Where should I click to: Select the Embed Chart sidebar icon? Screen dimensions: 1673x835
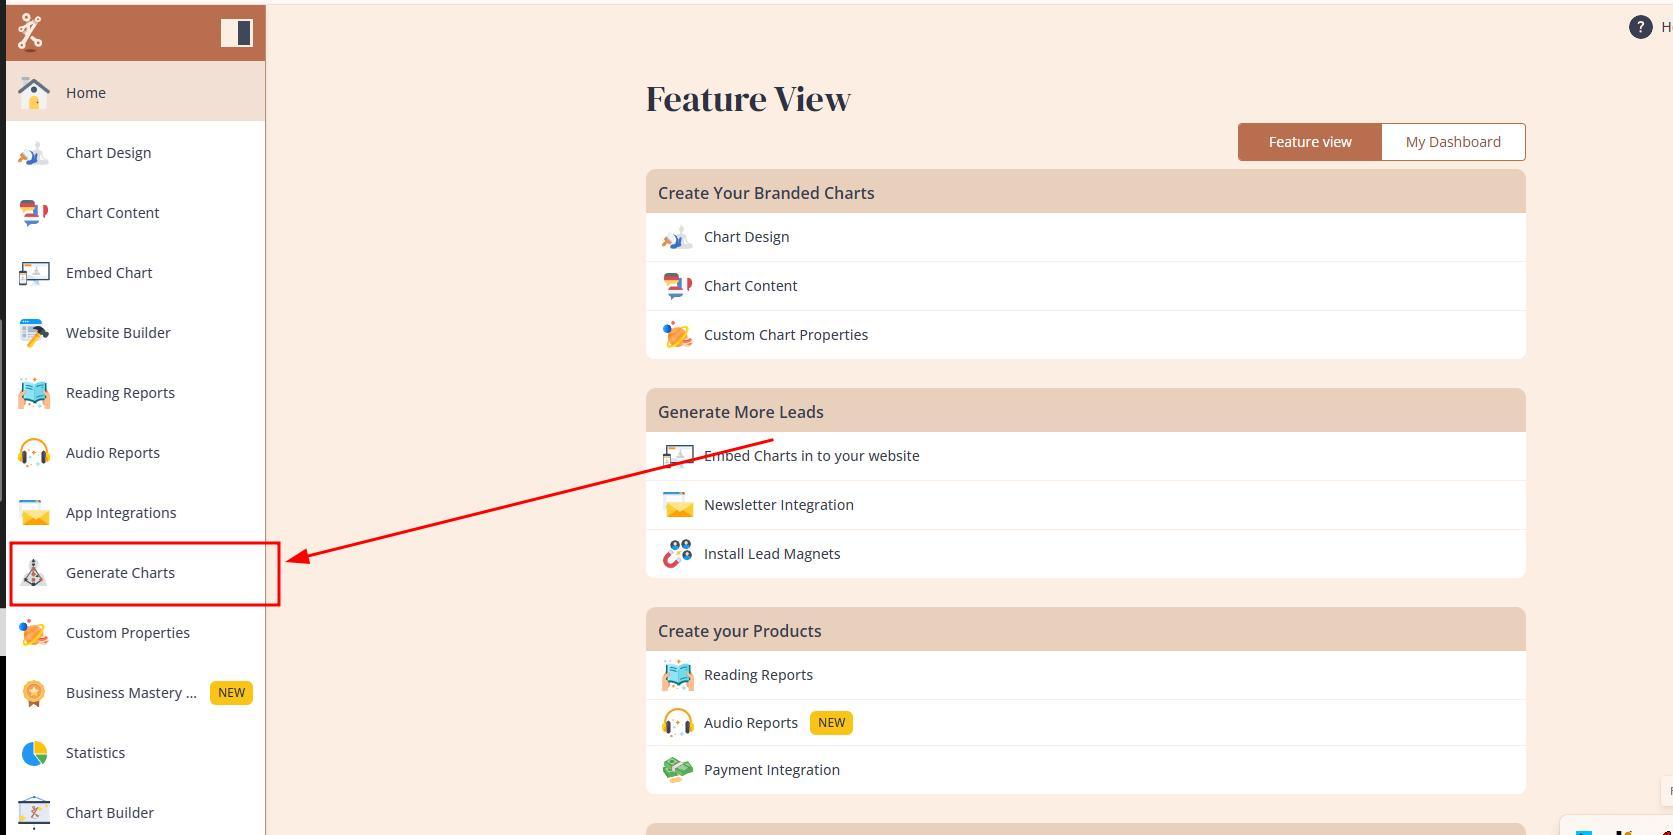tap(33, 273)
